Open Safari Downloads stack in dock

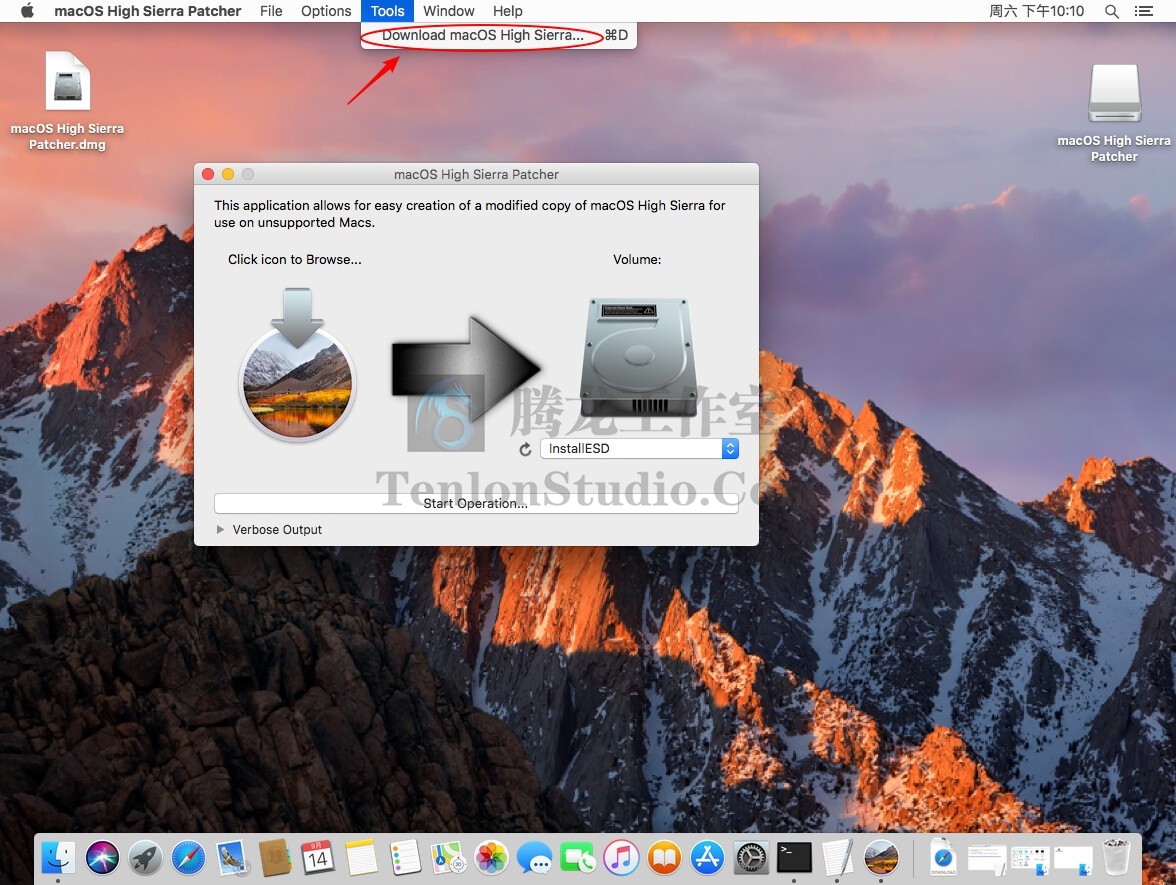pos(943,857)
